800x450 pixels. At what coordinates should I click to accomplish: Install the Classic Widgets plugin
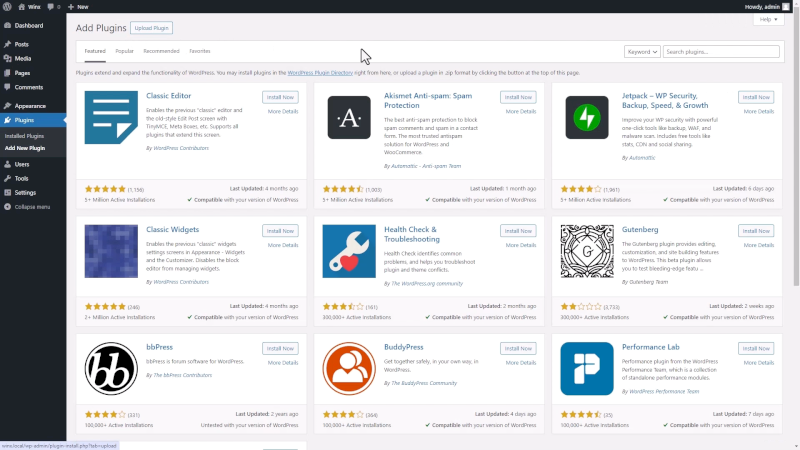pyautogui.click(x=280, y=231)
